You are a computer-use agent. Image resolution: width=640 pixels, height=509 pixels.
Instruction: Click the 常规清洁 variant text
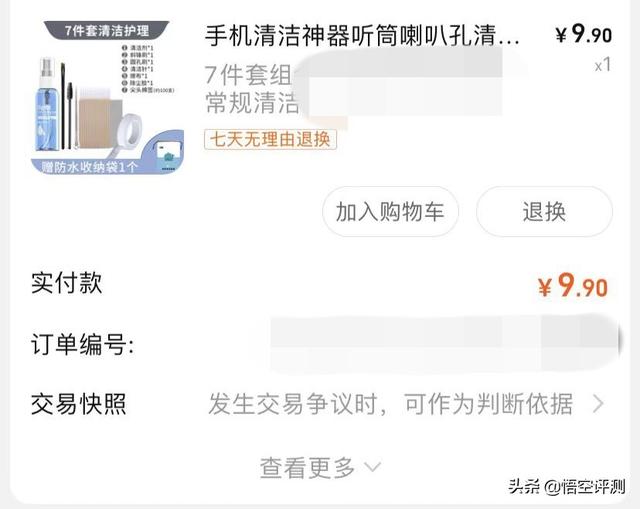point(252,102)
